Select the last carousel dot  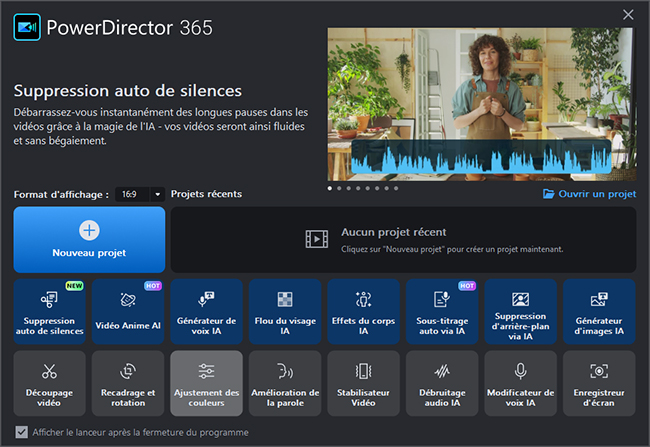pyautogui.click(x=396, y=188)
